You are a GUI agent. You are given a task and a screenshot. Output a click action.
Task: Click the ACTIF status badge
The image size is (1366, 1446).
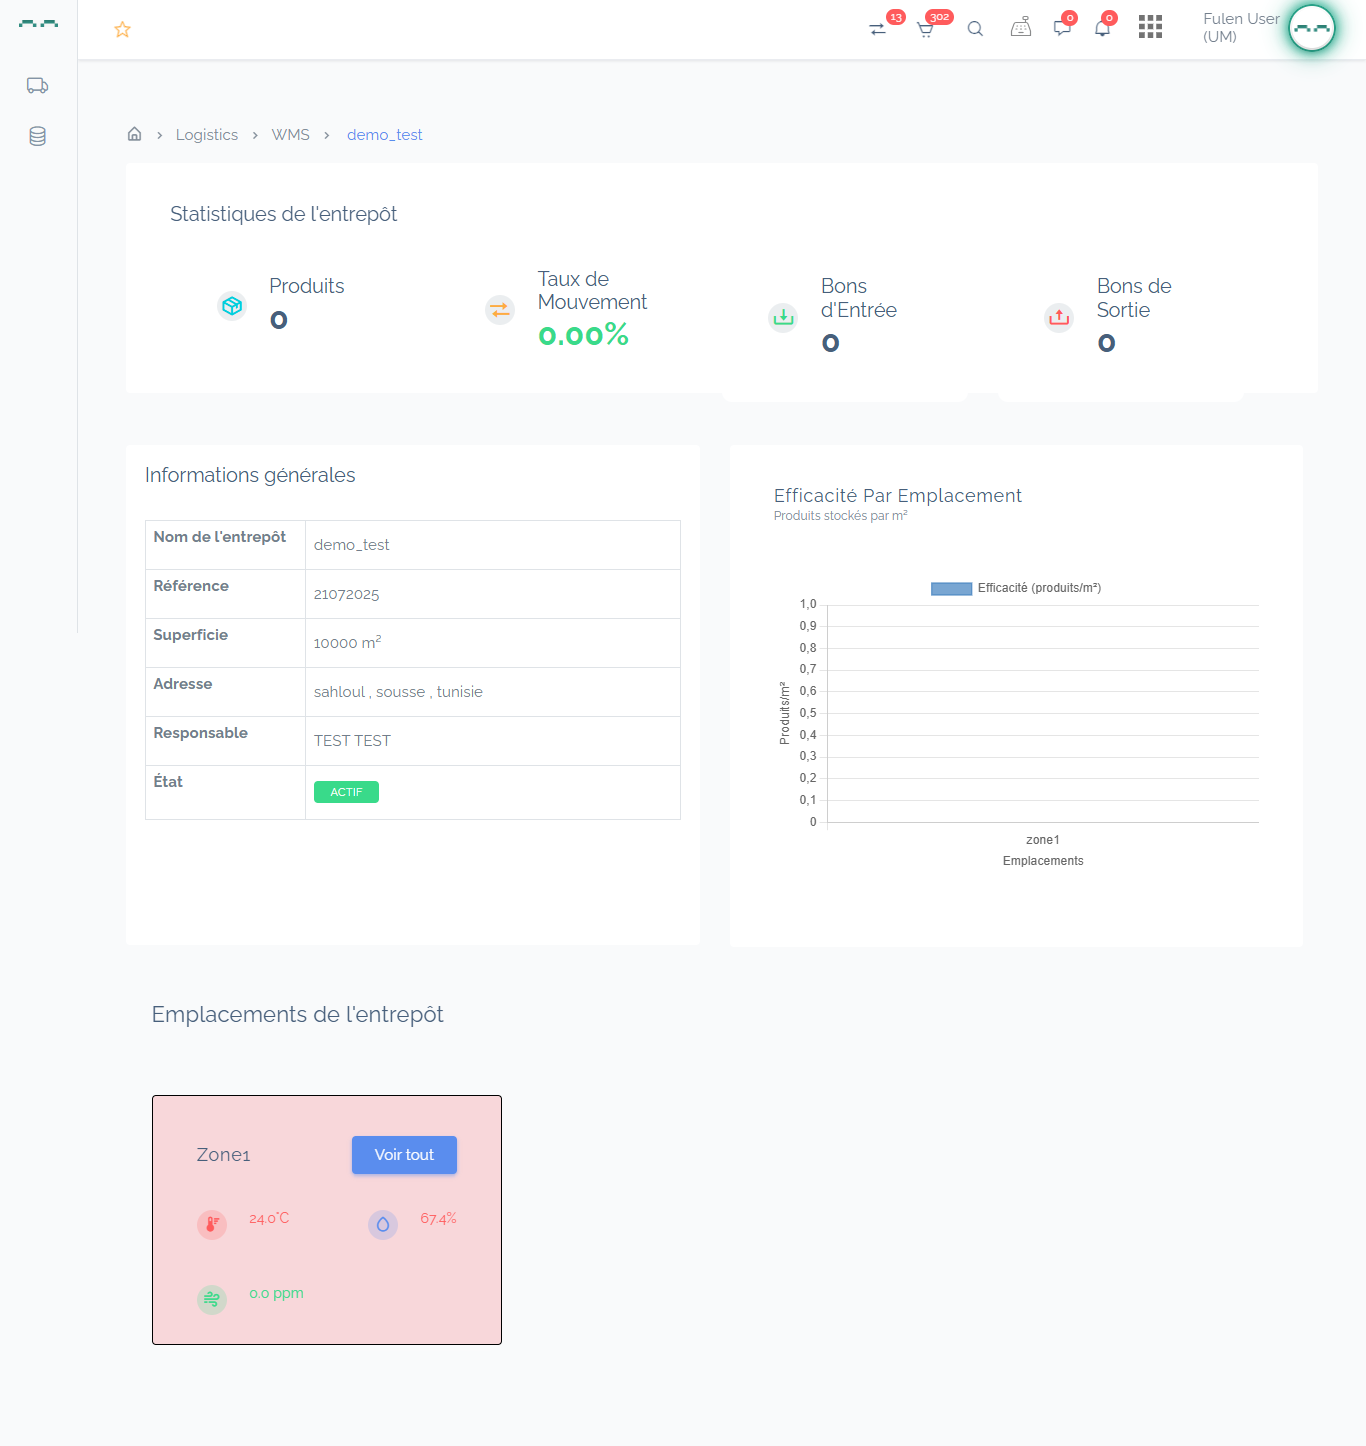pos(346,792)
